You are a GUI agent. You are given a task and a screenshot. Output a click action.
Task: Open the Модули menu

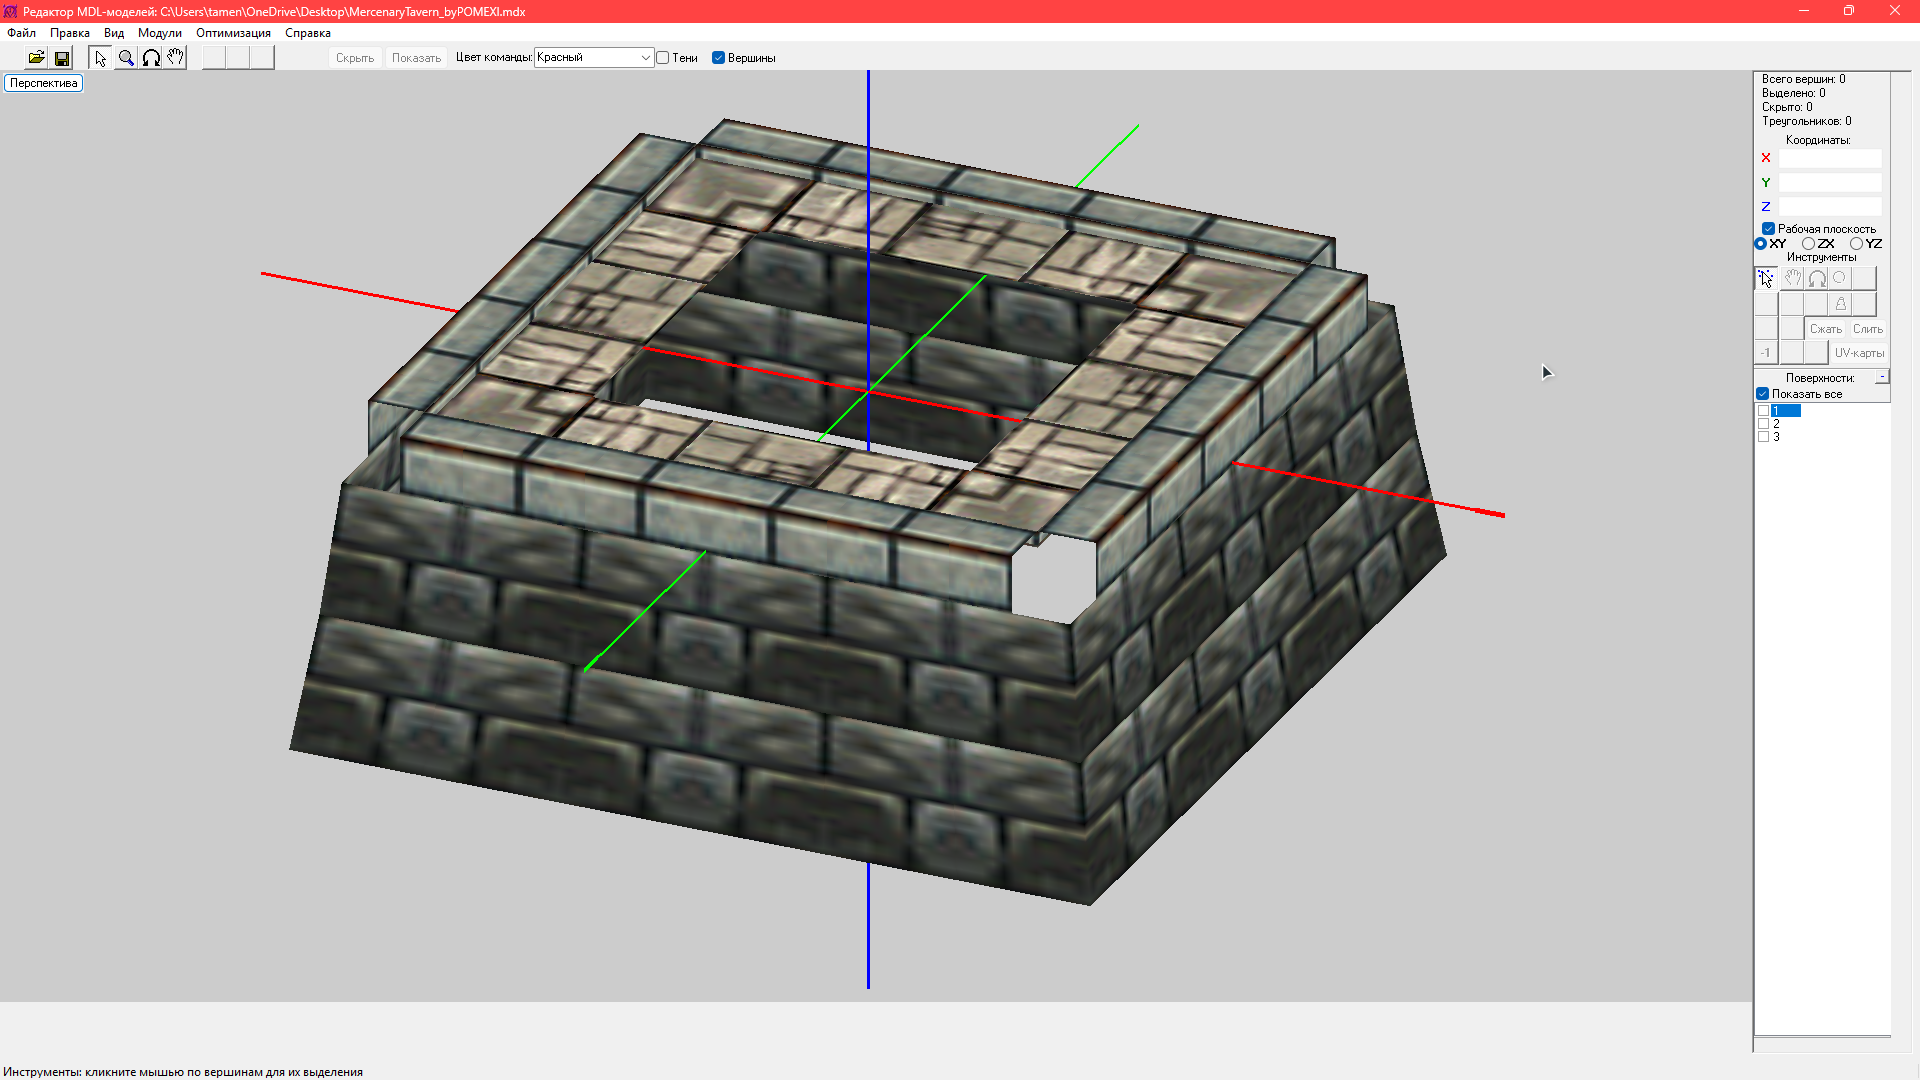(159, 33)
